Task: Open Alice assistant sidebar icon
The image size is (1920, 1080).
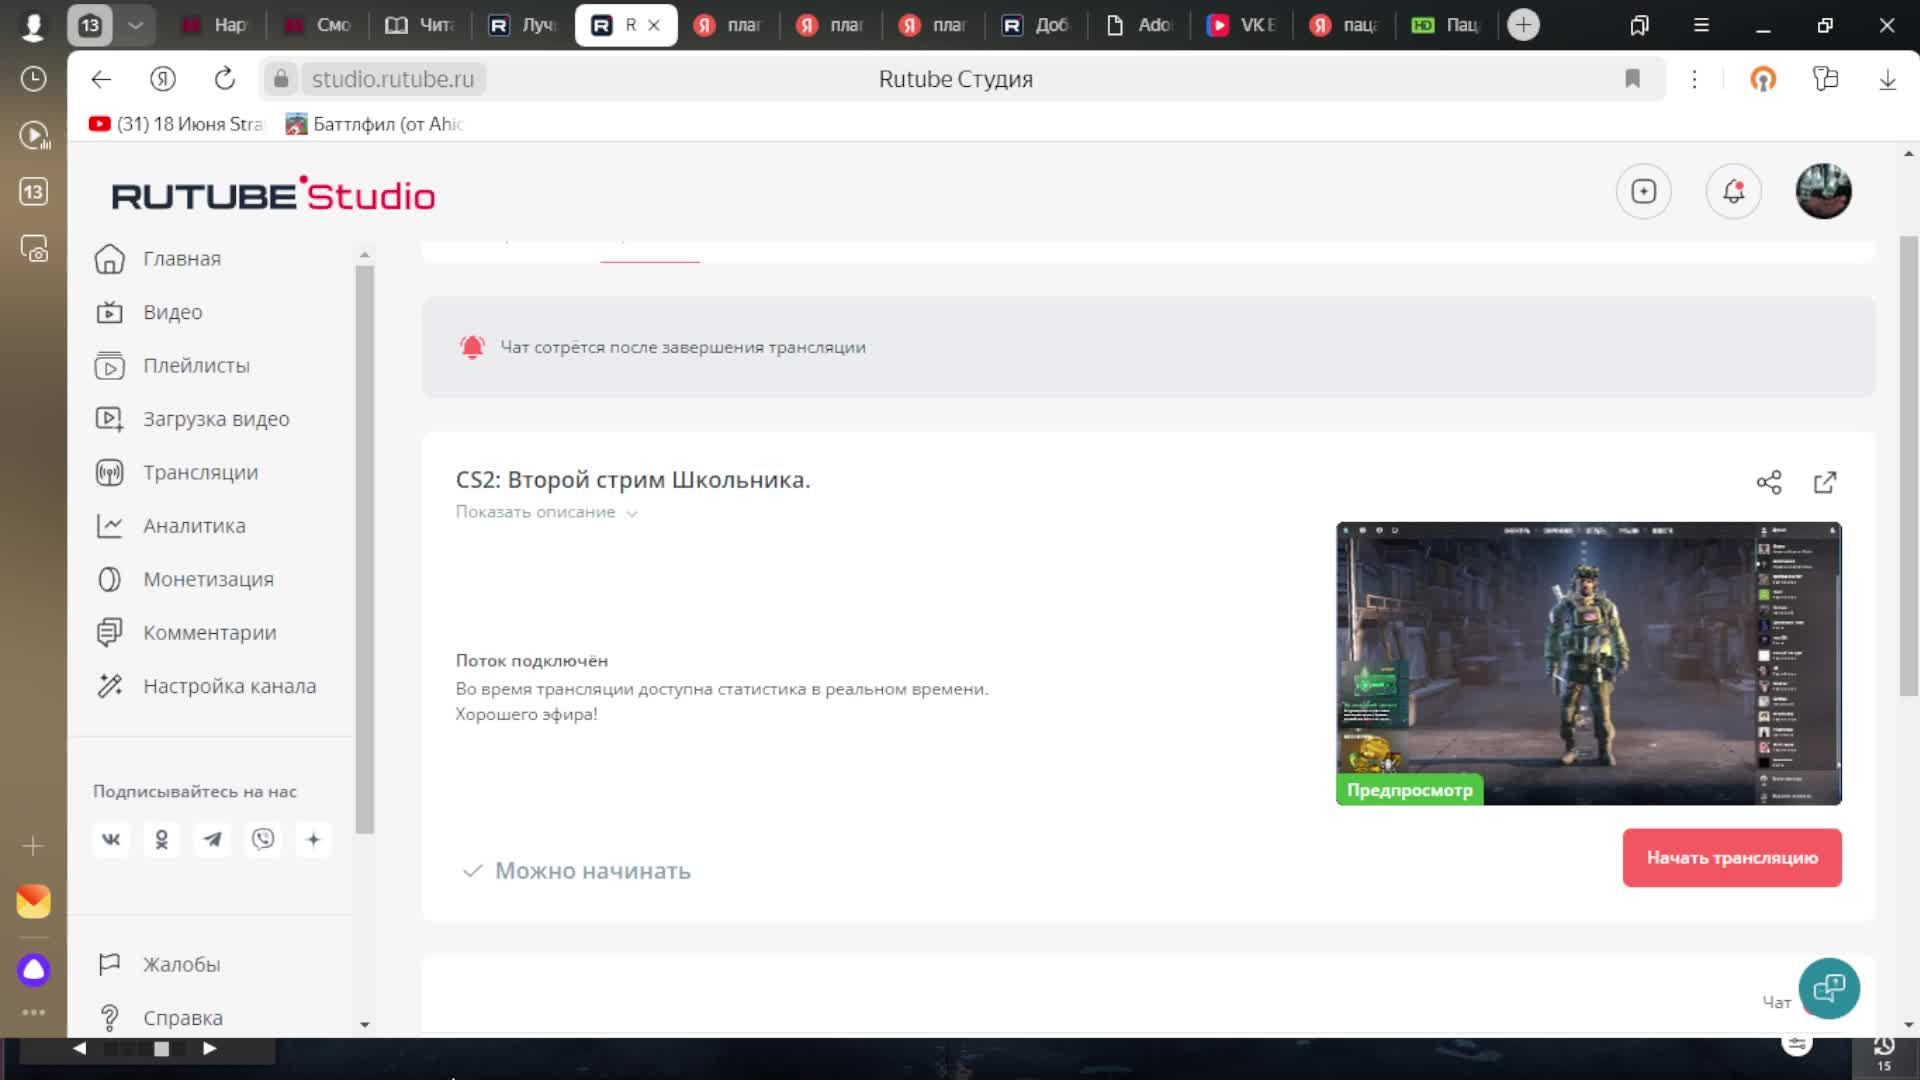Action: click(x=33, y=969)
